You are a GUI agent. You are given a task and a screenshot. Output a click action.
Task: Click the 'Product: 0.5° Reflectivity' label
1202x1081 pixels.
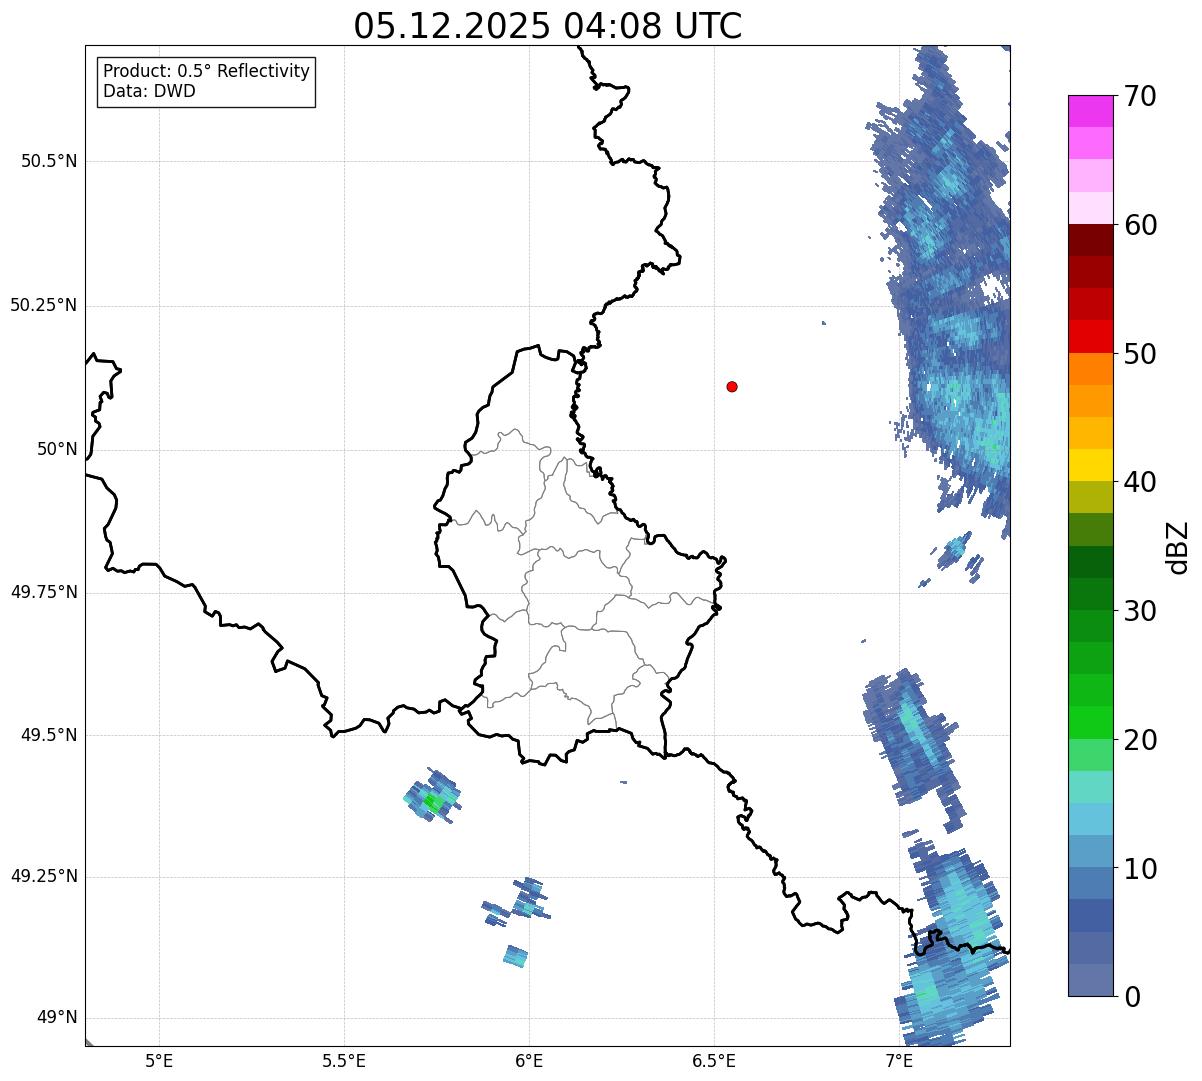pos(207,72)
